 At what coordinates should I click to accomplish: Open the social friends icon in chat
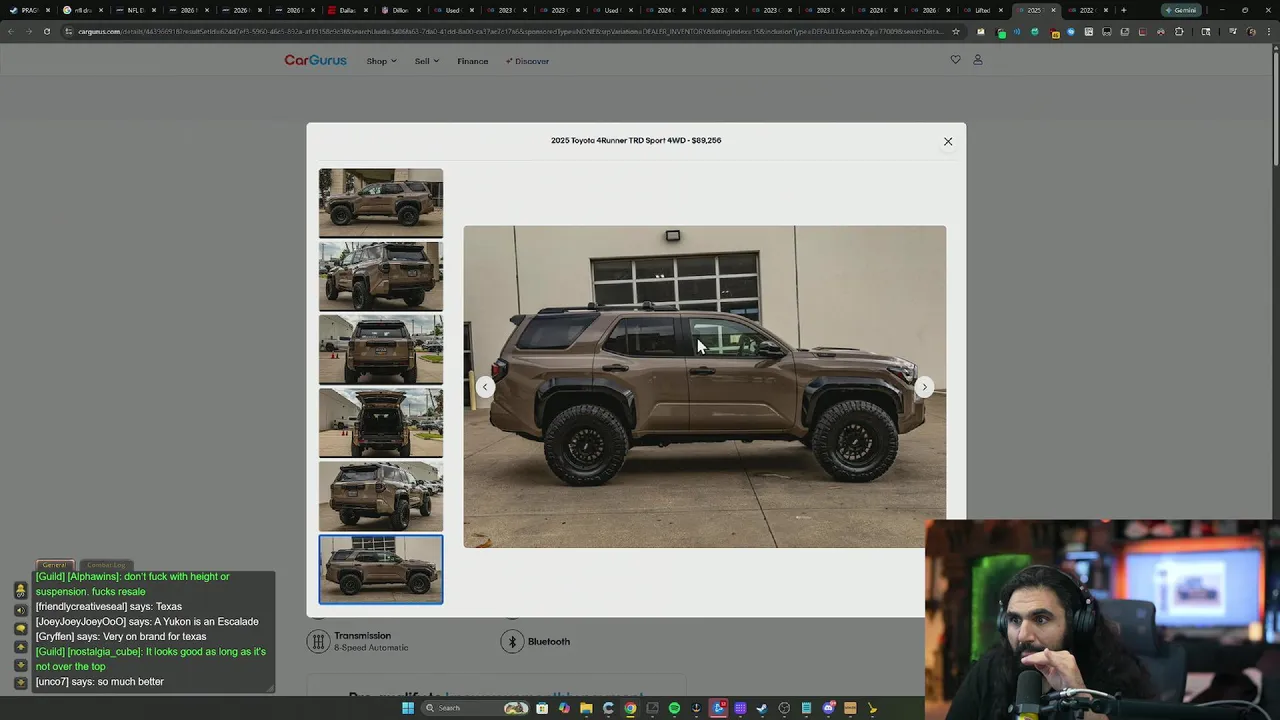pyautogui.click(x=20, y=590)
